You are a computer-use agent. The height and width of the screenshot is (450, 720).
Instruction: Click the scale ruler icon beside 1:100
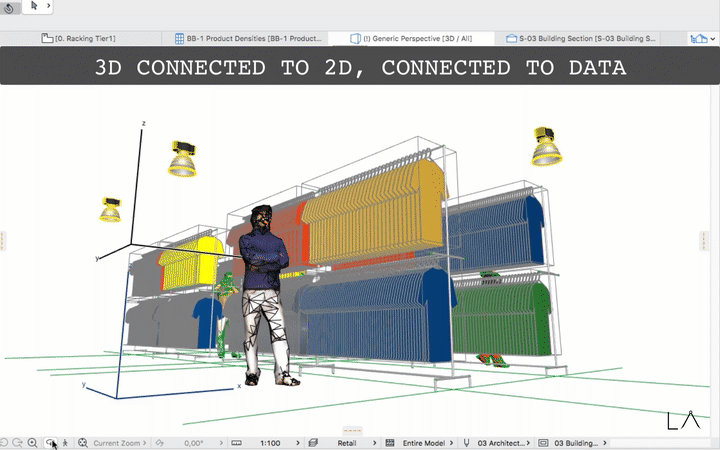(236, 442)
